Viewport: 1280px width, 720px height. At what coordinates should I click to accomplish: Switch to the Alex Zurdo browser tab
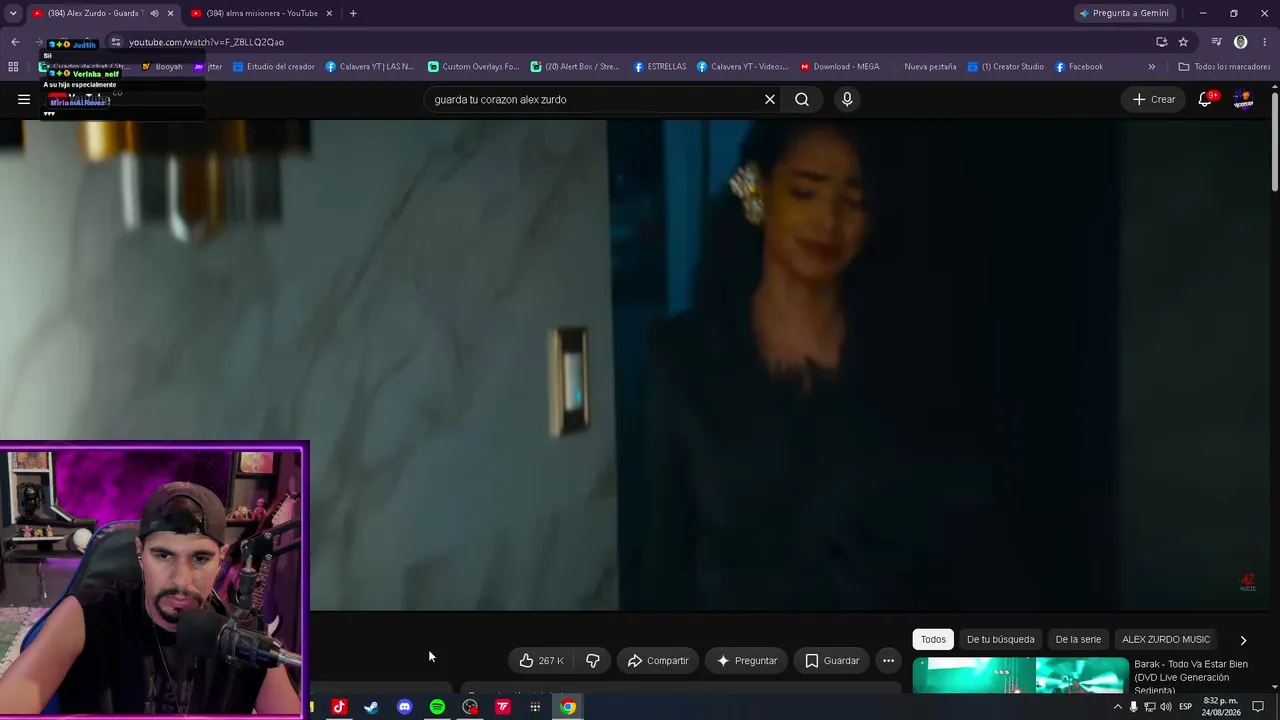coord(88,13)
